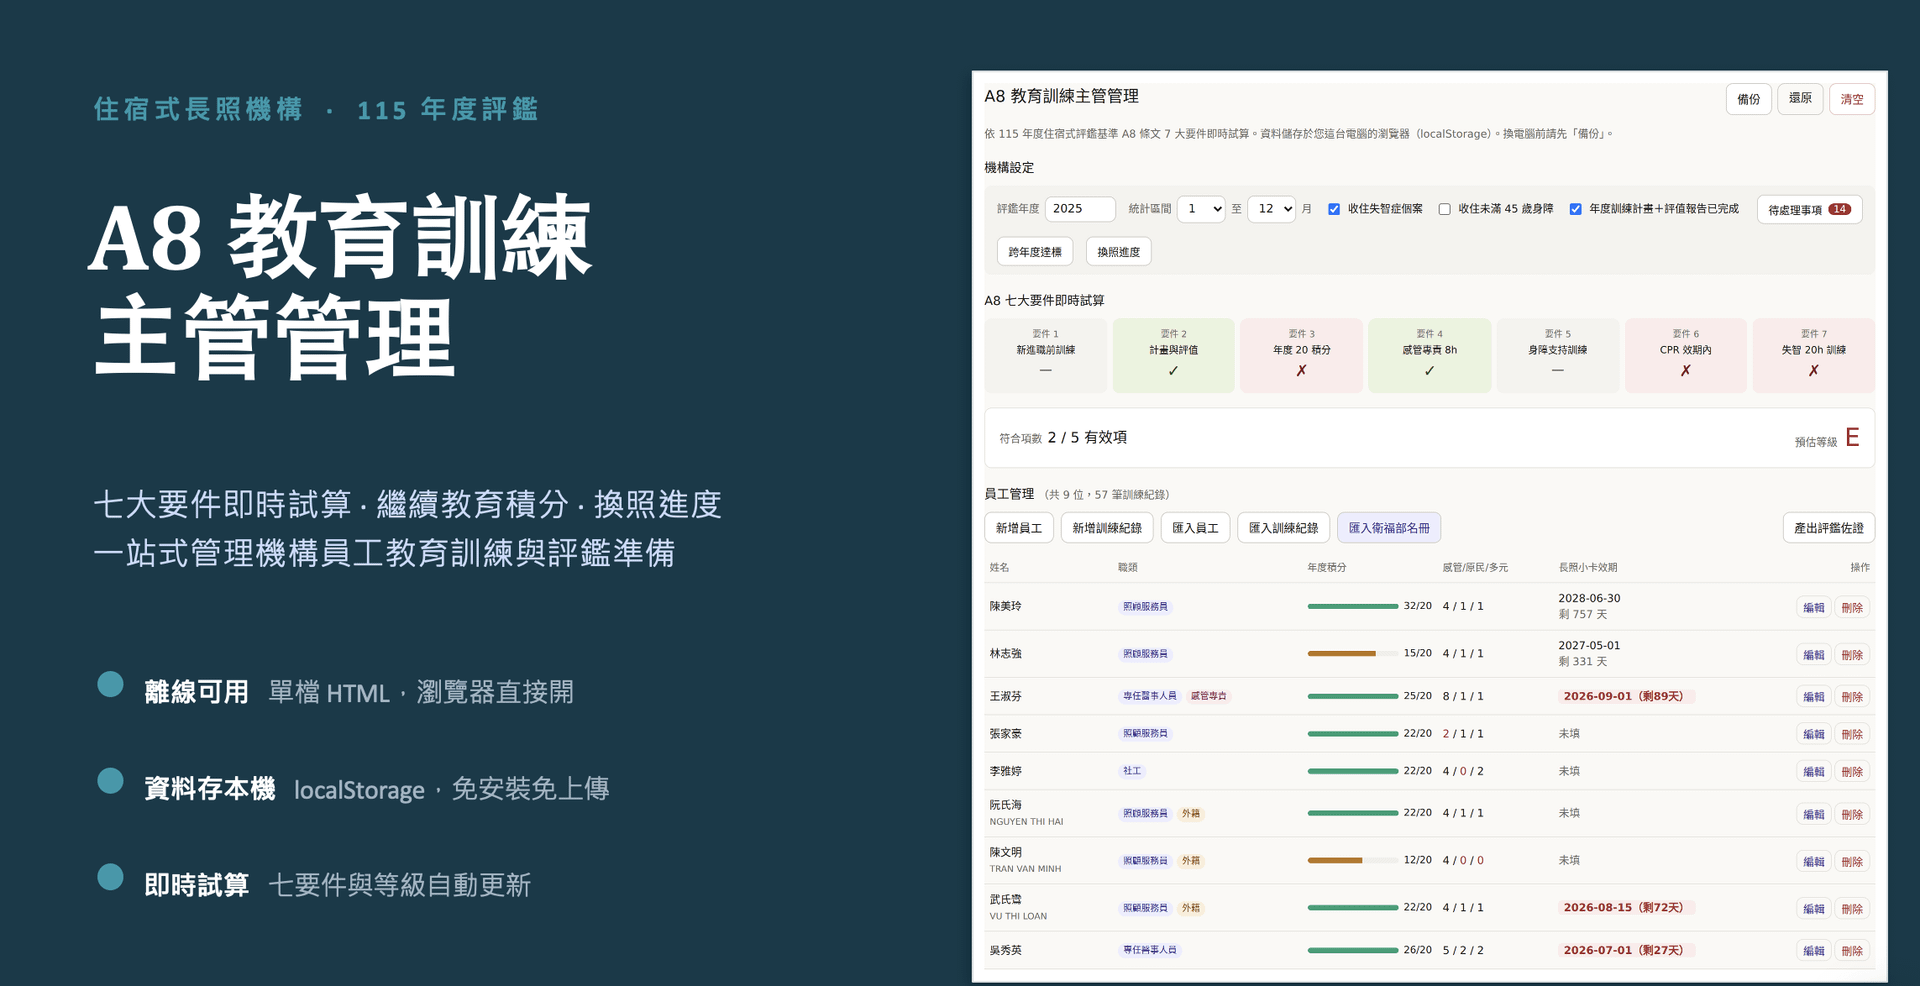Click 陳美玲's green 32/20 progress bar
The width and height of the screenshot is (1920, 986).
click(x=1352, y=606)
